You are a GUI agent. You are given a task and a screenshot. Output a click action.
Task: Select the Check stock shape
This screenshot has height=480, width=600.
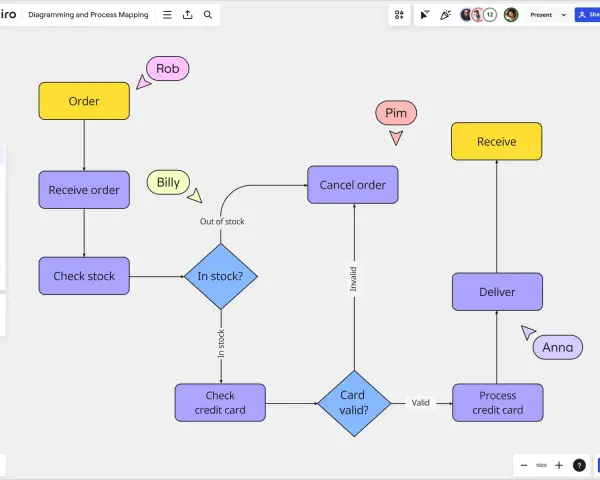[x=84, y=276]
